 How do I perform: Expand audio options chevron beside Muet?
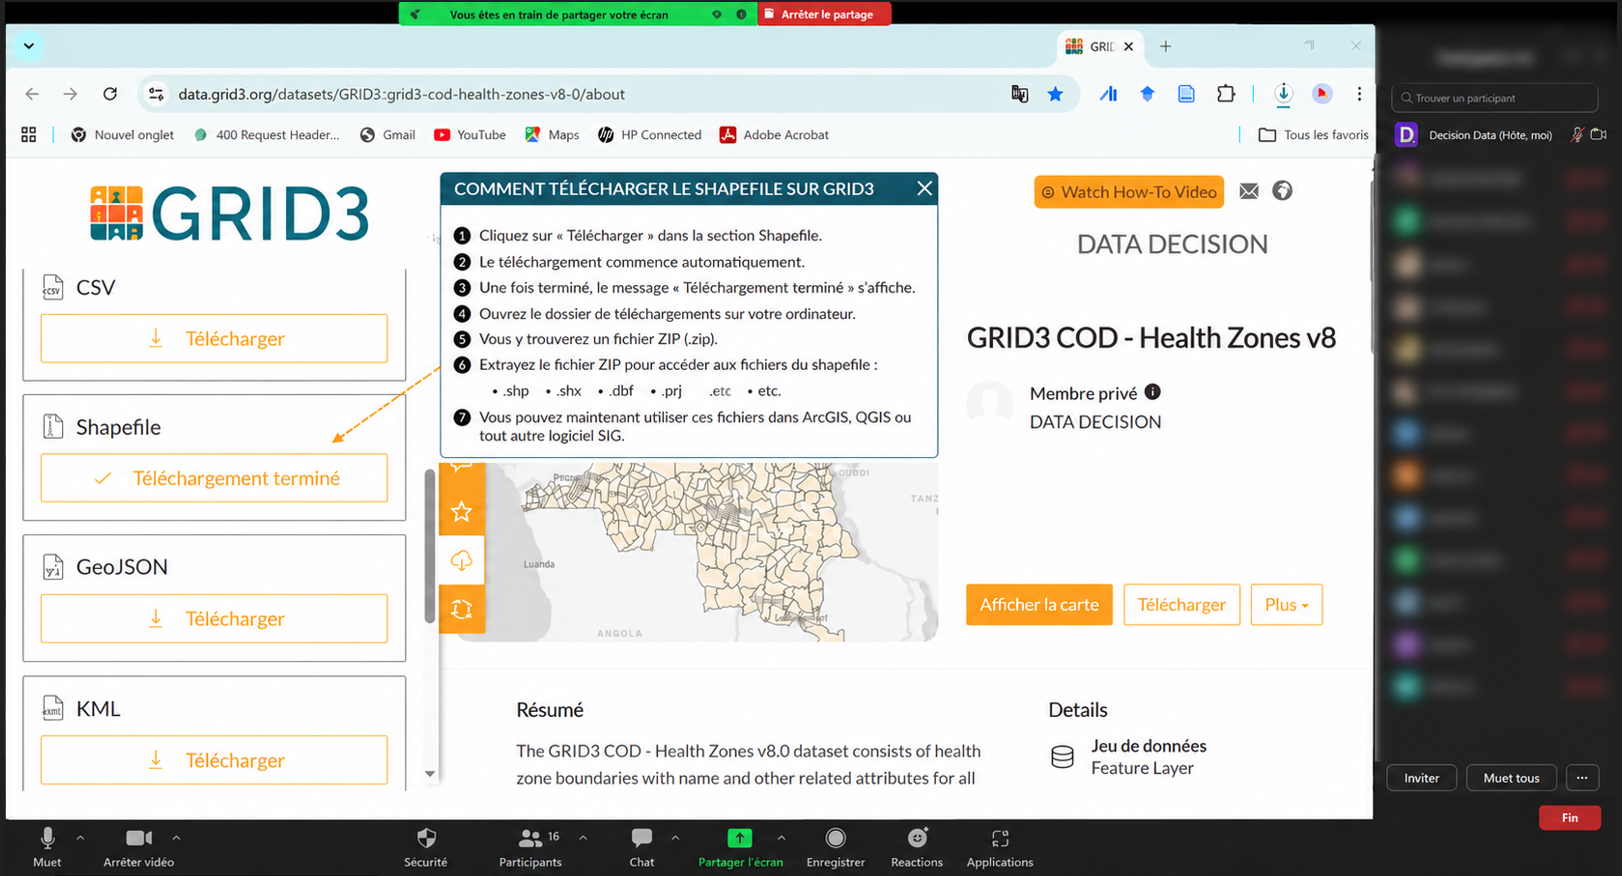click(x=80, y=838)
